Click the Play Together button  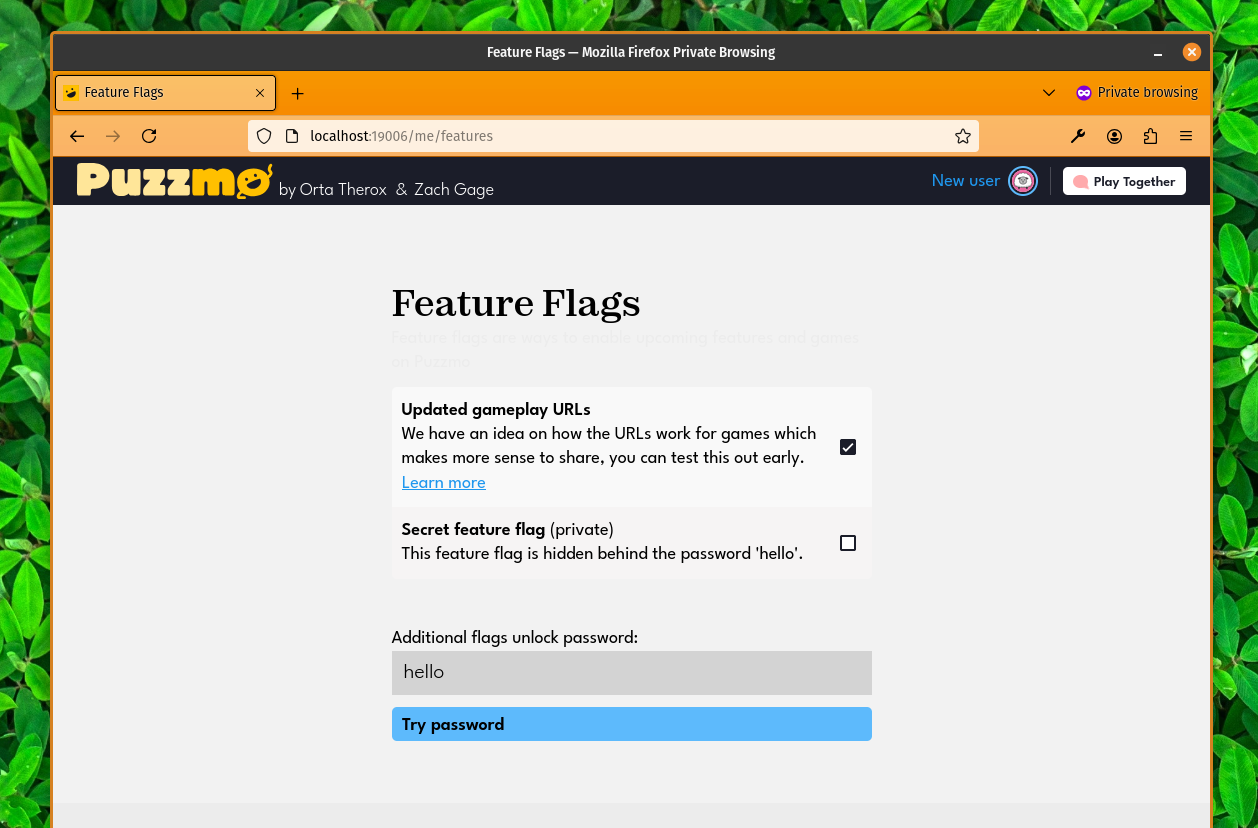(x=1124, y=181)
